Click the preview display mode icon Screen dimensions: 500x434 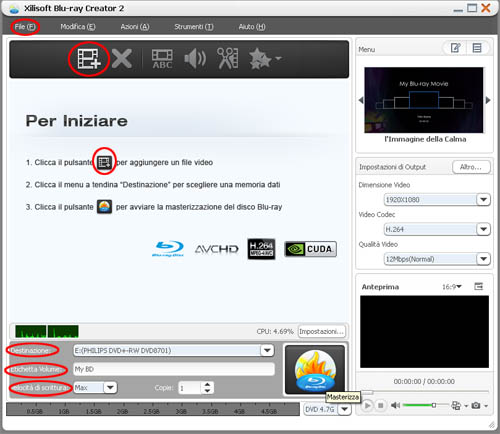click(456, 405)
